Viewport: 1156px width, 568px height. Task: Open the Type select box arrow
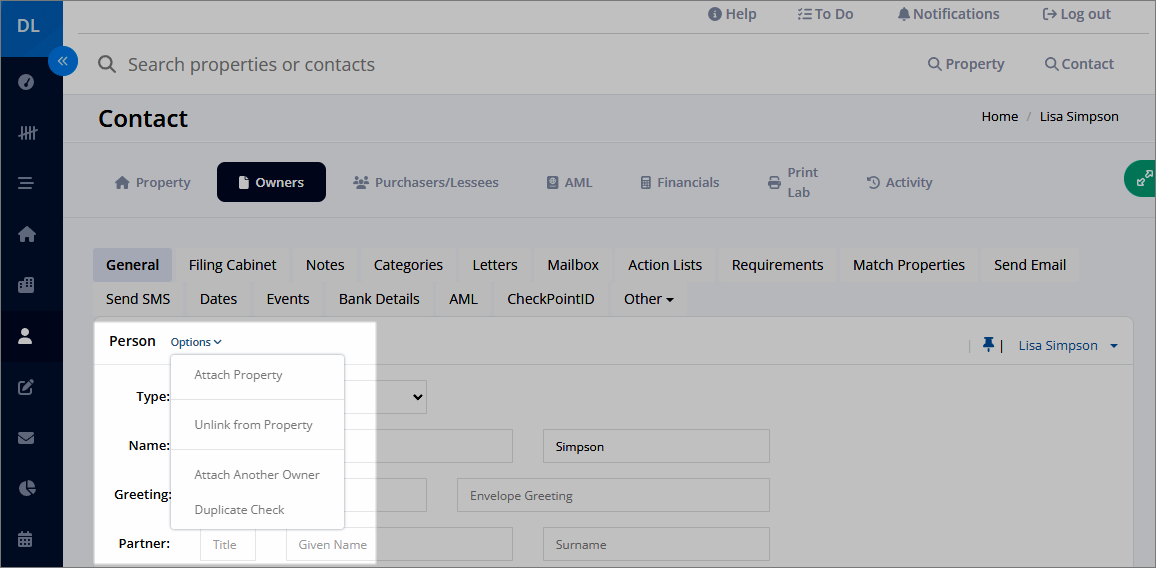(x=417, y=397)
